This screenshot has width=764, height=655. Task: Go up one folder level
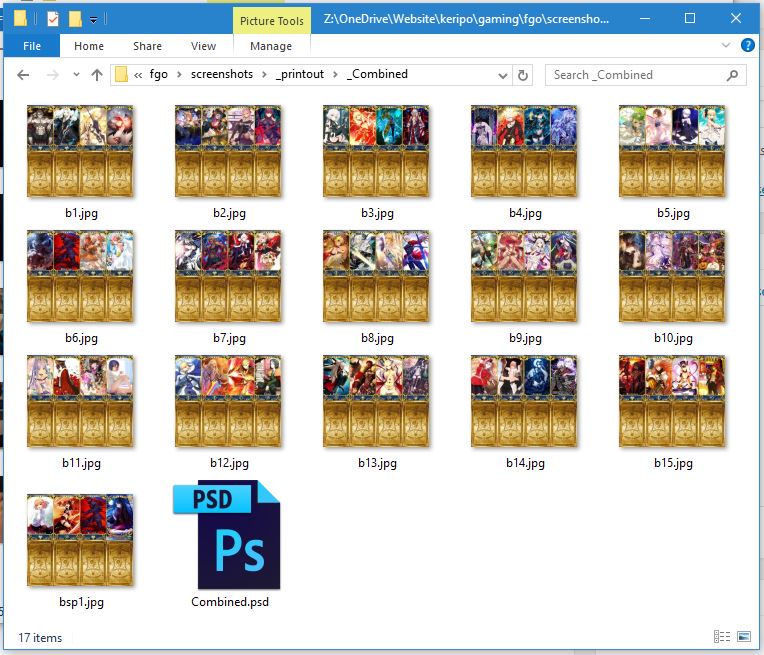(97, 75)
